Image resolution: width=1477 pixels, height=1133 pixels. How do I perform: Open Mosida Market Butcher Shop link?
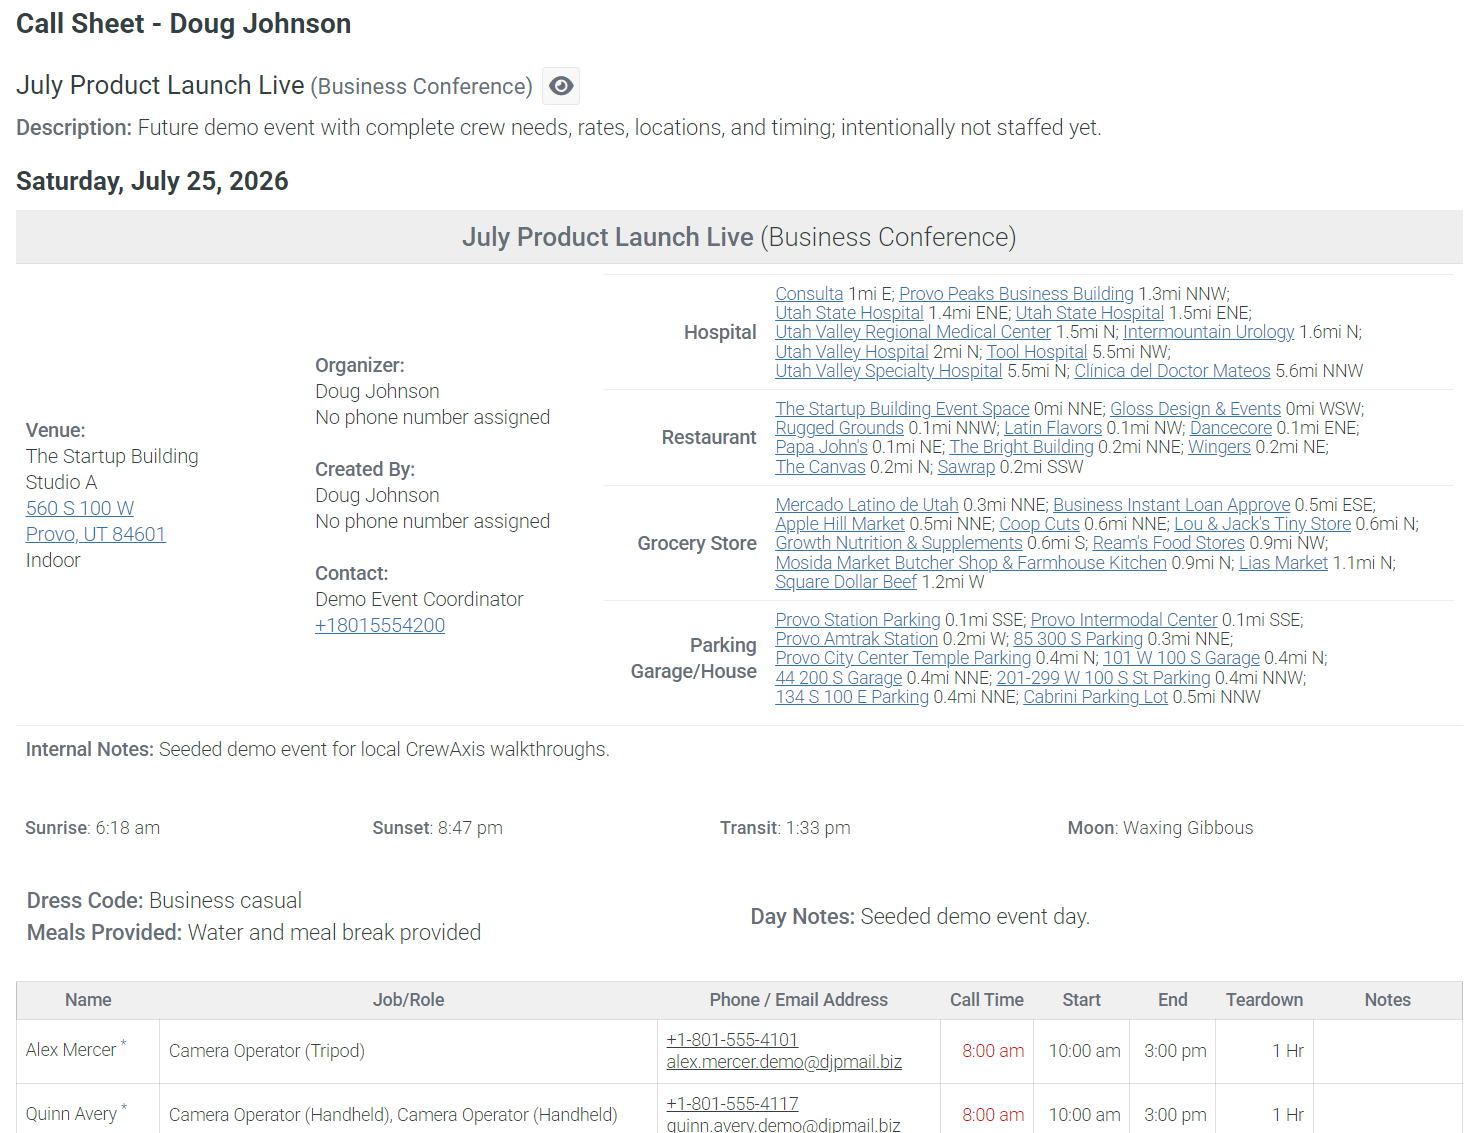tap(971, 563)
